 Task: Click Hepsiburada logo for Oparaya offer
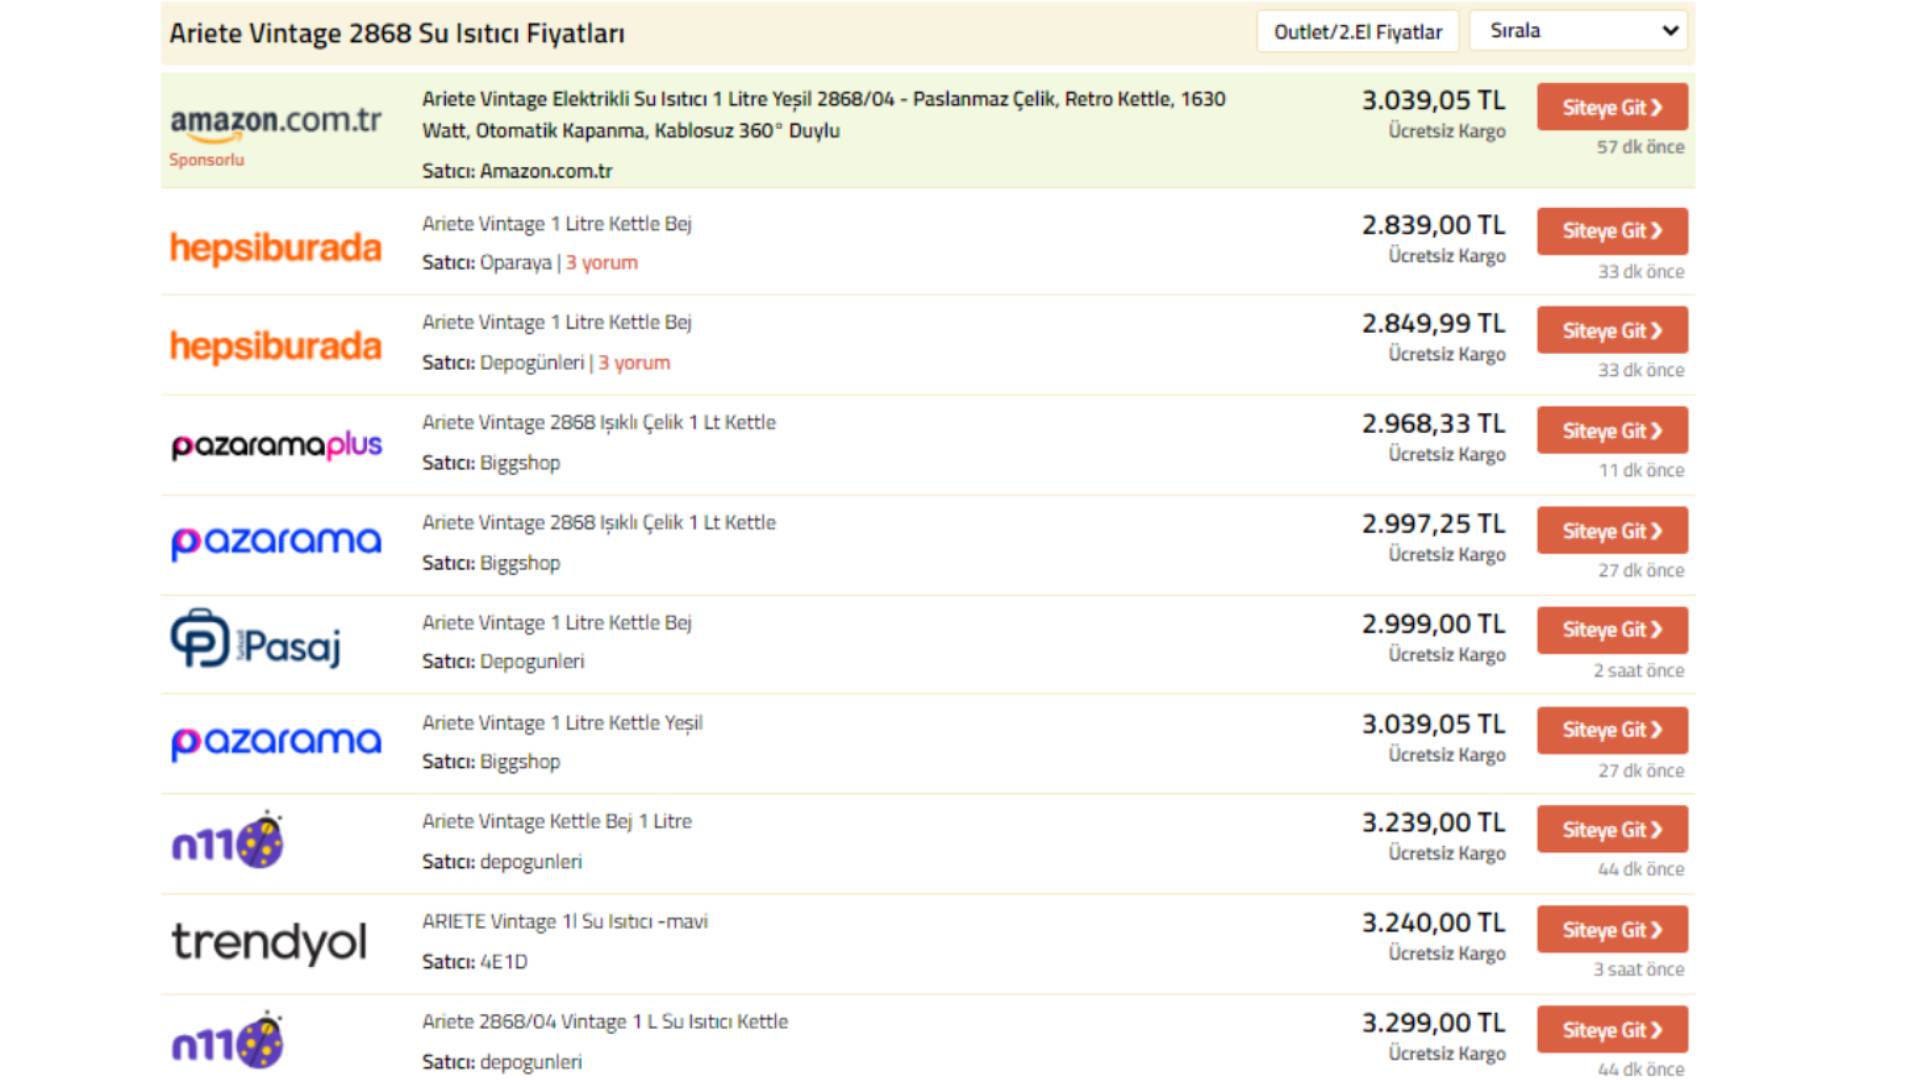276,247
